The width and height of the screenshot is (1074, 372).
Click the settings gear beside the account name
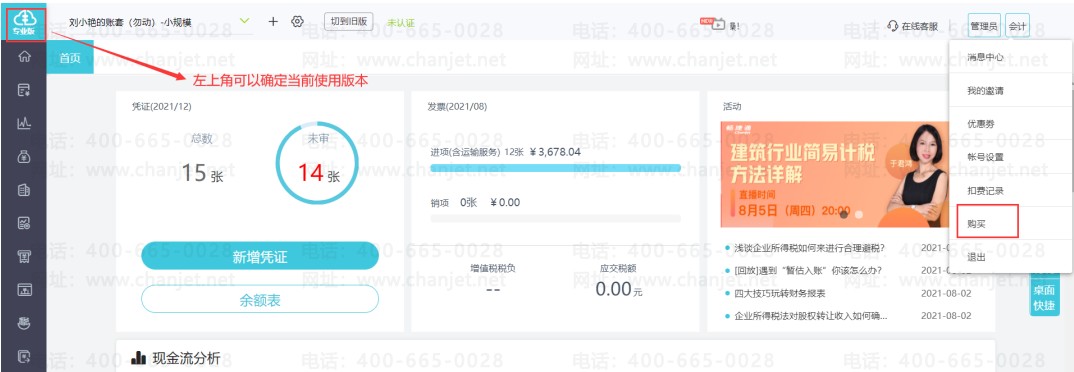[x=297, y=21]
